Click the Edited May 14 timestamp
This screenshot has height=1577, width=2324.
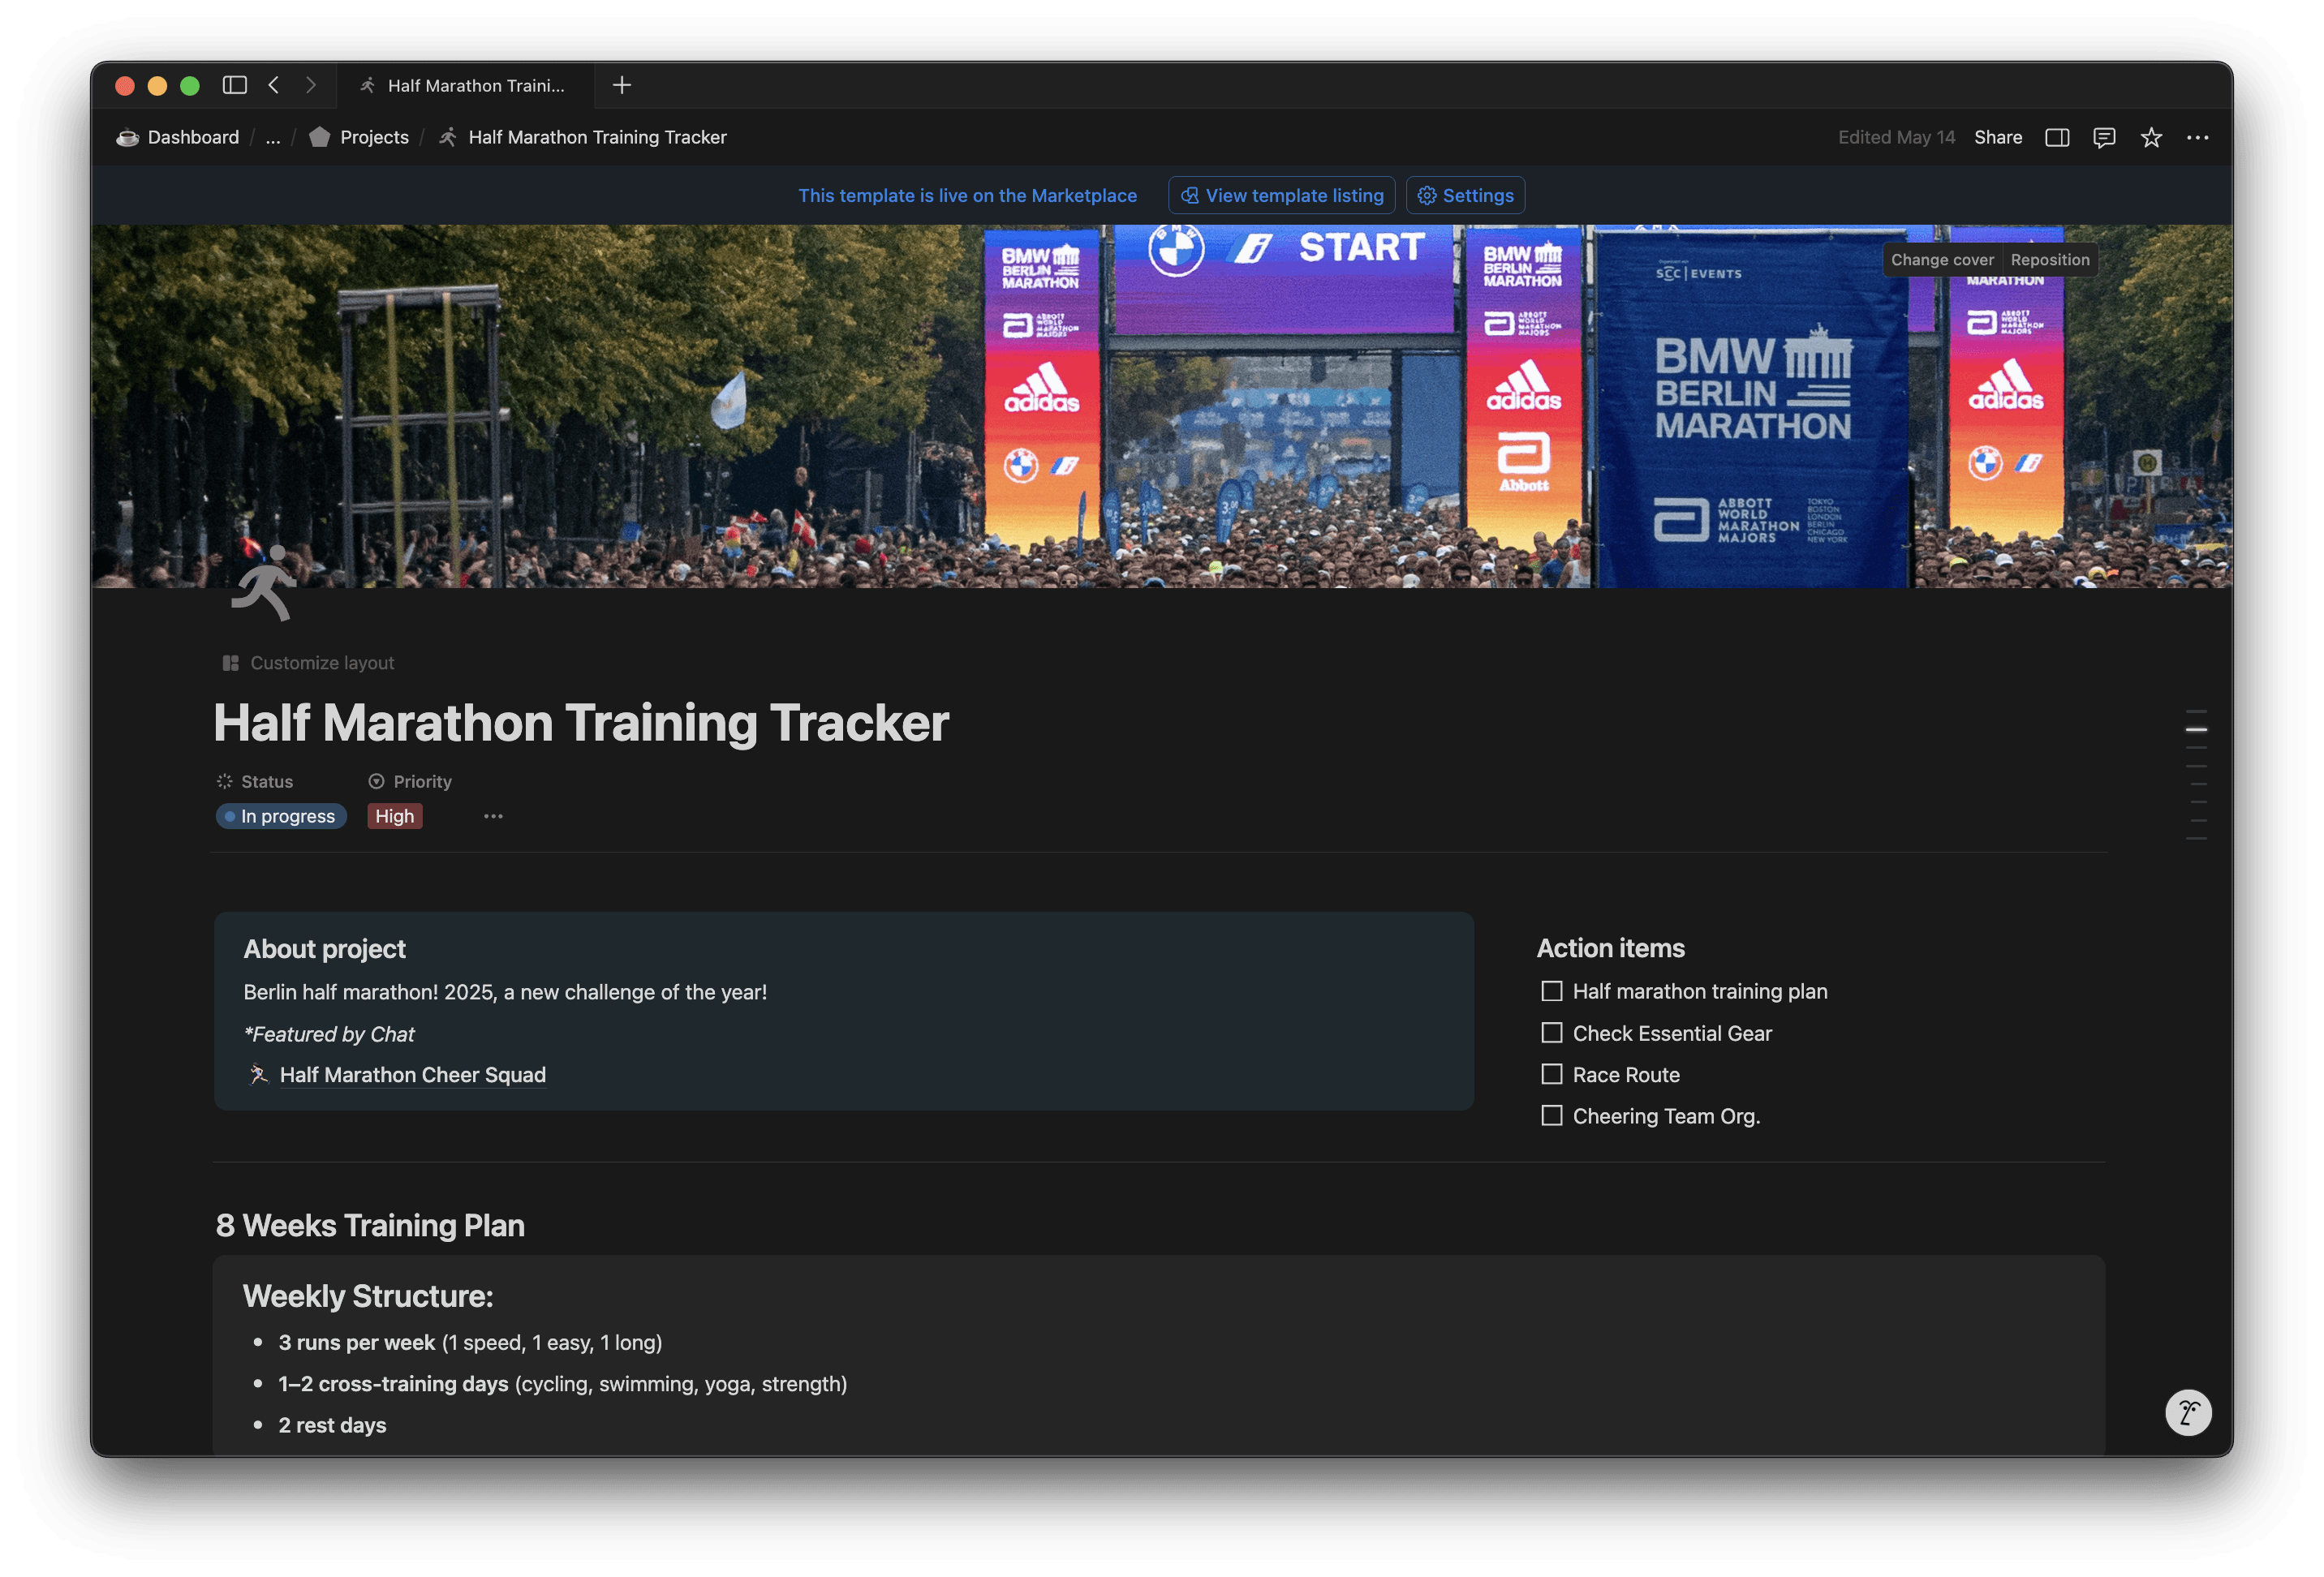point(1896,137)
